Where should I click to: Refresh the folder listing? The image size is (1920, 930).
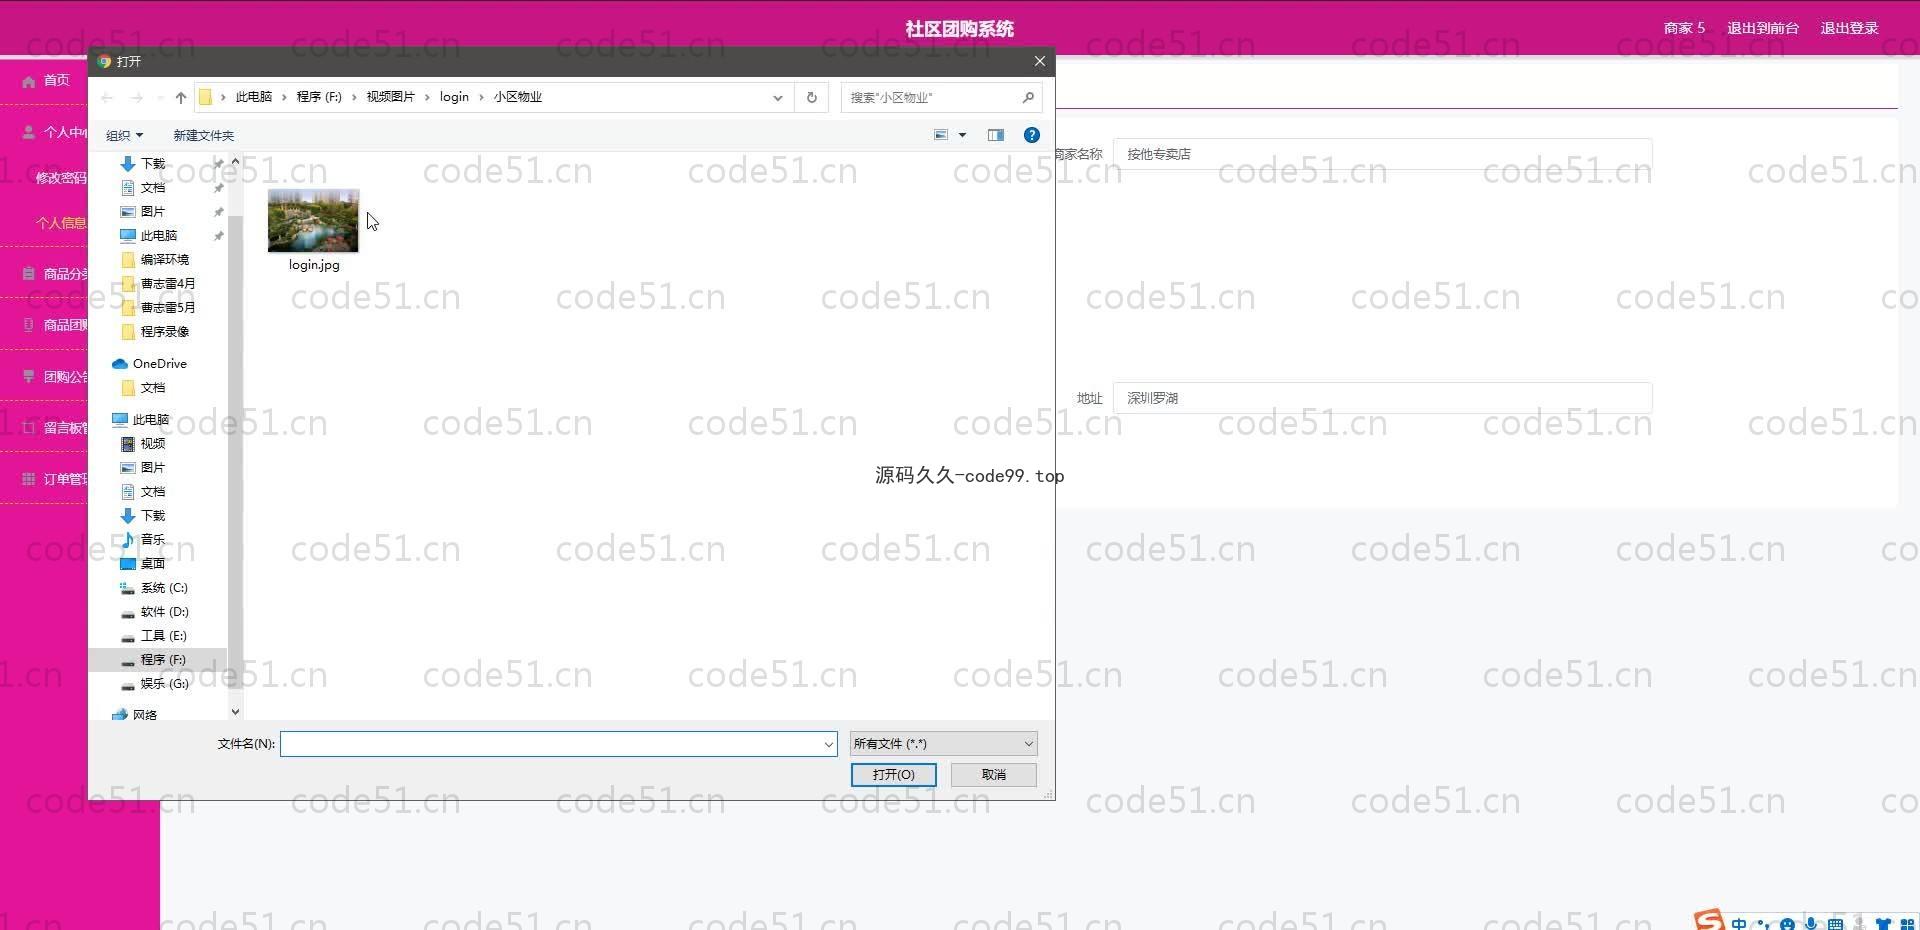(812, 97)
